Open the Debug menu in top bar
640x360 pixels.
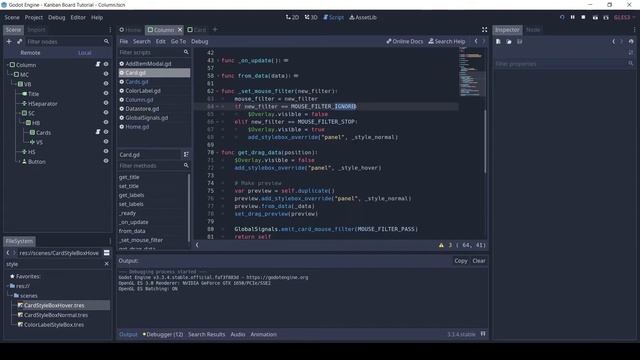[x=56, y=18]
